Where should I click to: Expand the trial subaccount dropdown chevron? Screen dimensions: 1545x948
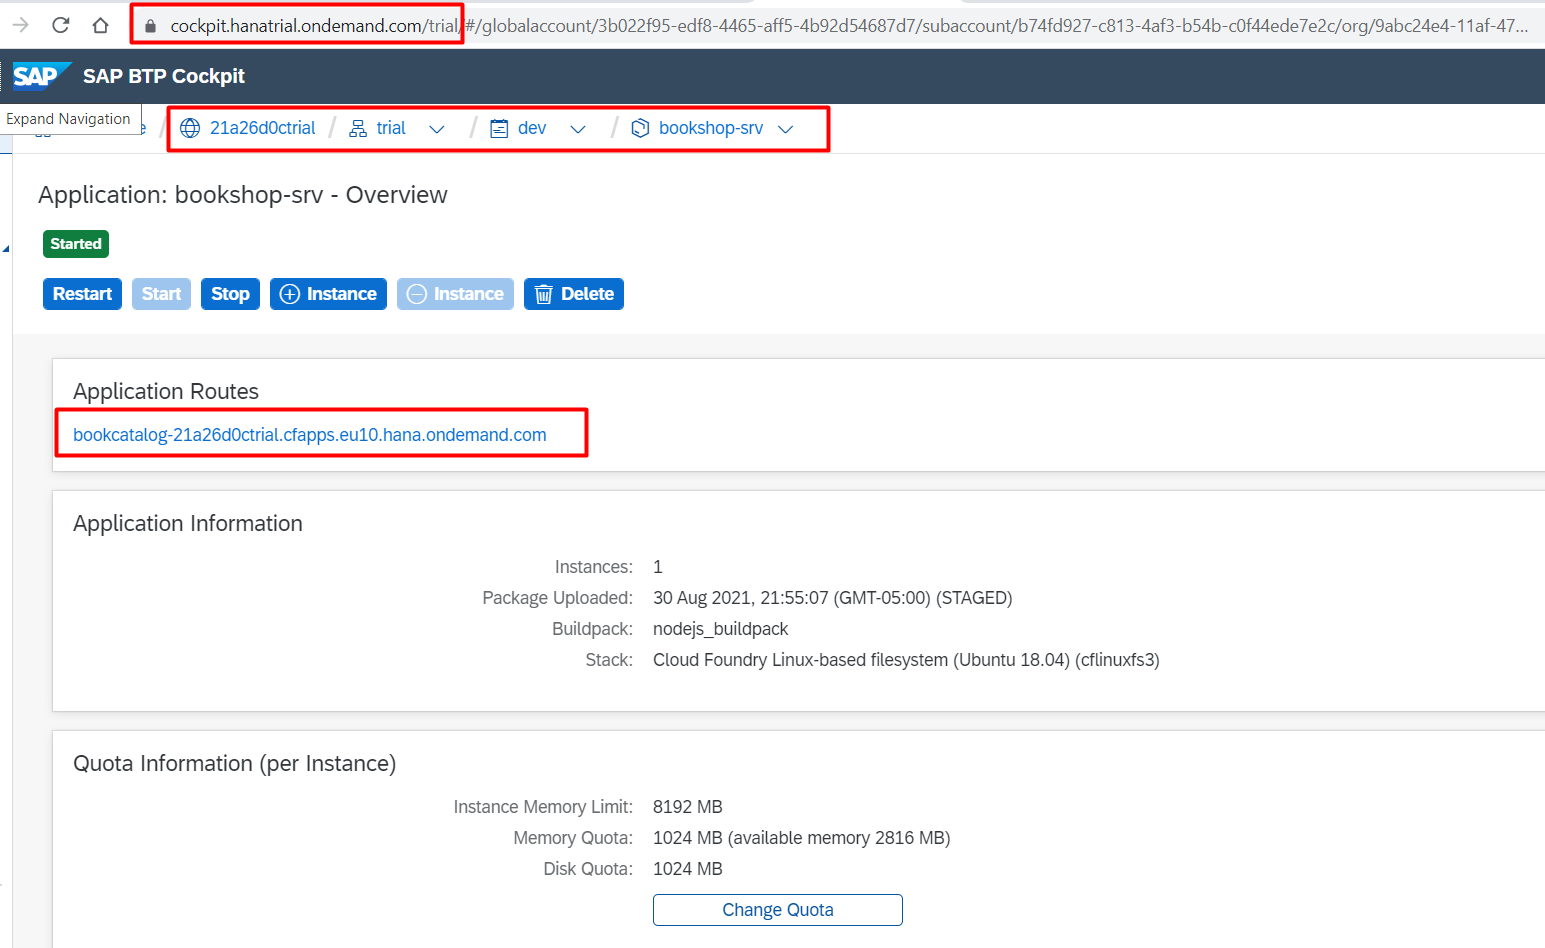pos(437,129)
